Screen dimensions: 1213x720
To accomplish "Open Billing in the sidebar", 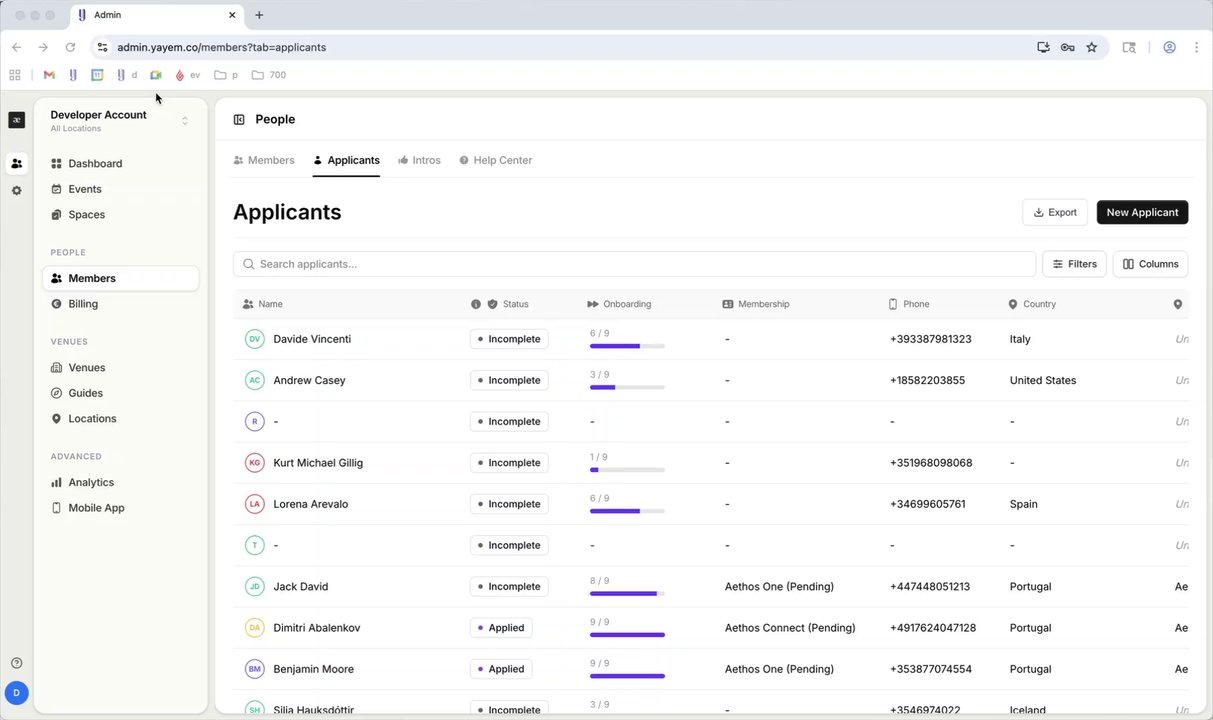I will click(x=83, y=304).
